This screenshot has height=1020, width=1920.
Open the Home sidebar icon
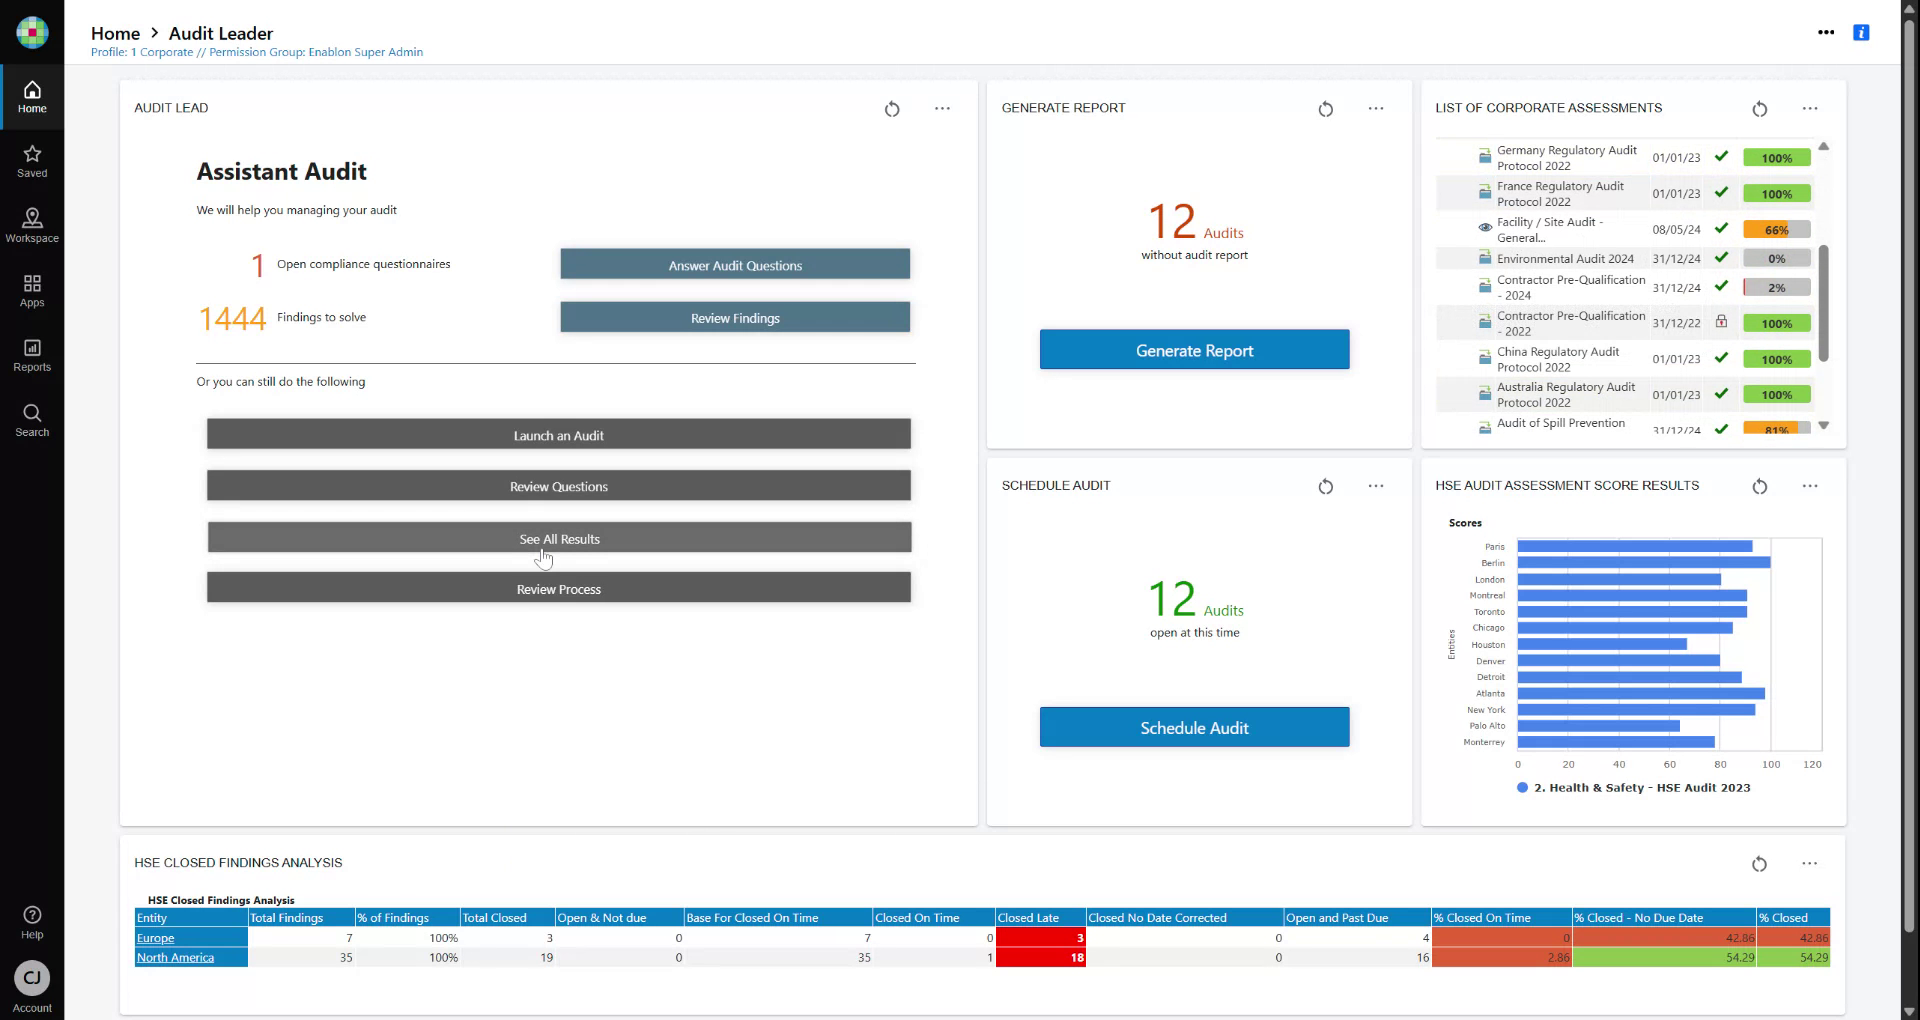point(32,97)
